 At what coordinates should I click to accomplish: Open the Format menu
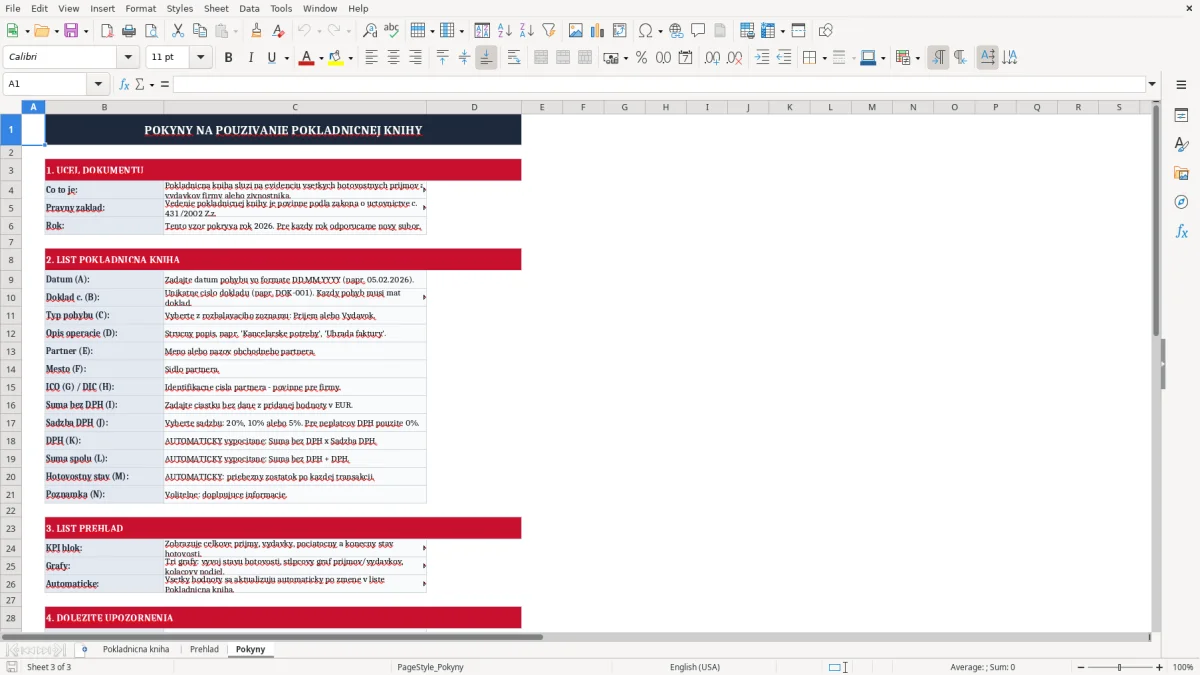140,8
